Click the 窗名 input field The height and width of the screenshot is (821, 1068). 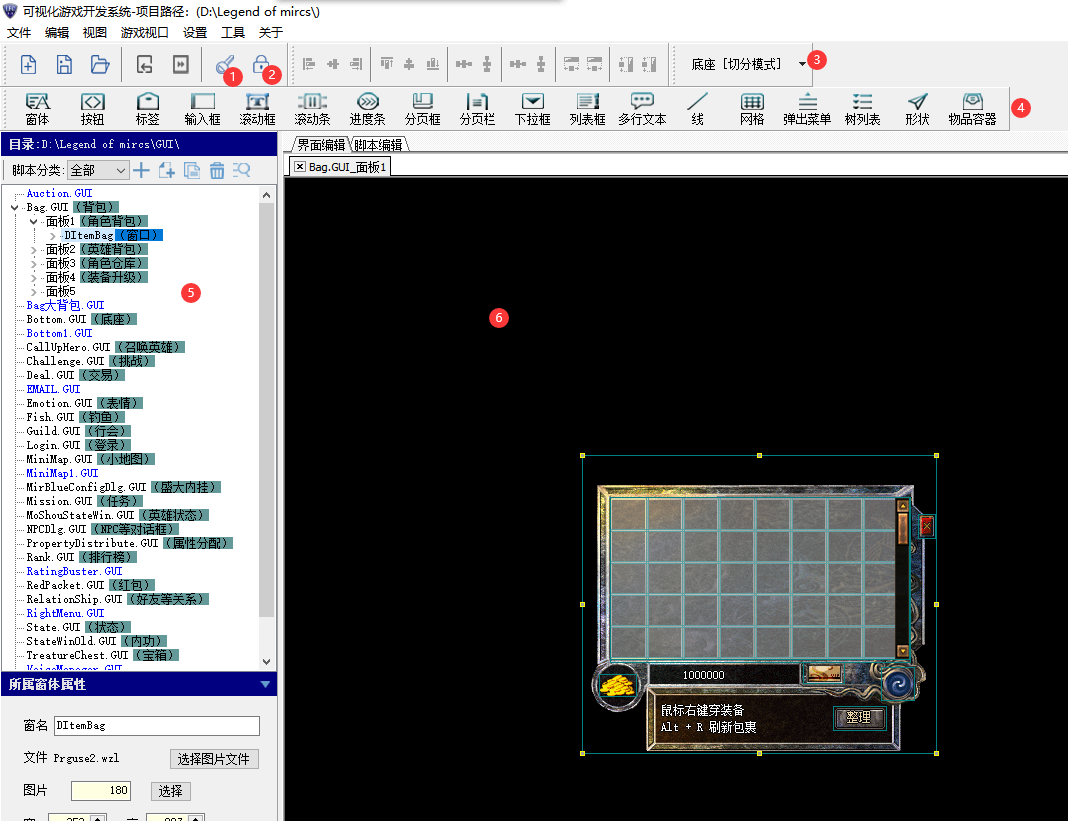[x=157, y=726]
